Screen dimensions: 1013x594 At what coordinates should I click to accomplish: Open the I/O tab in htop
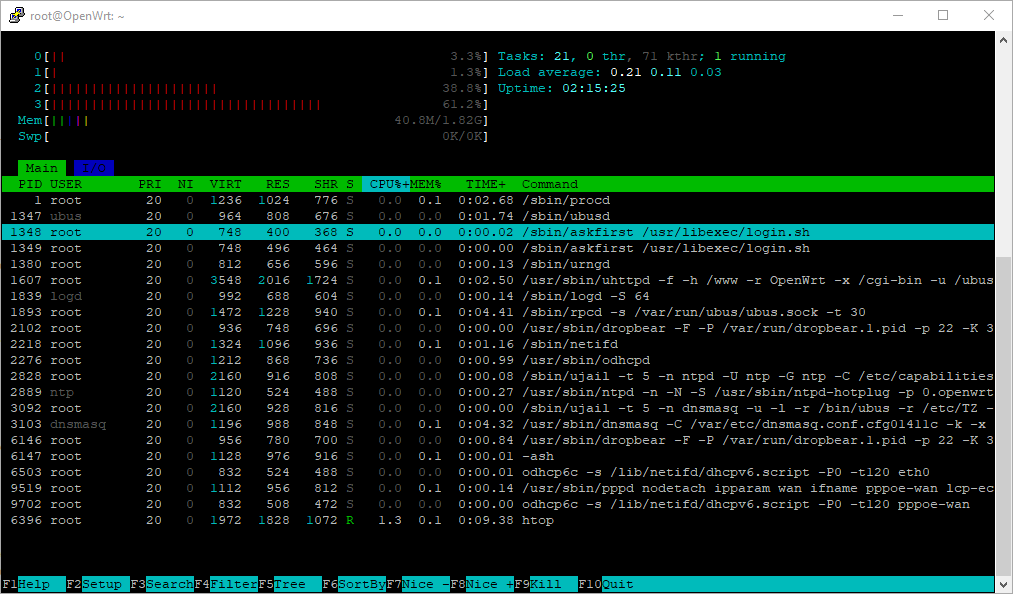(93, 168)
